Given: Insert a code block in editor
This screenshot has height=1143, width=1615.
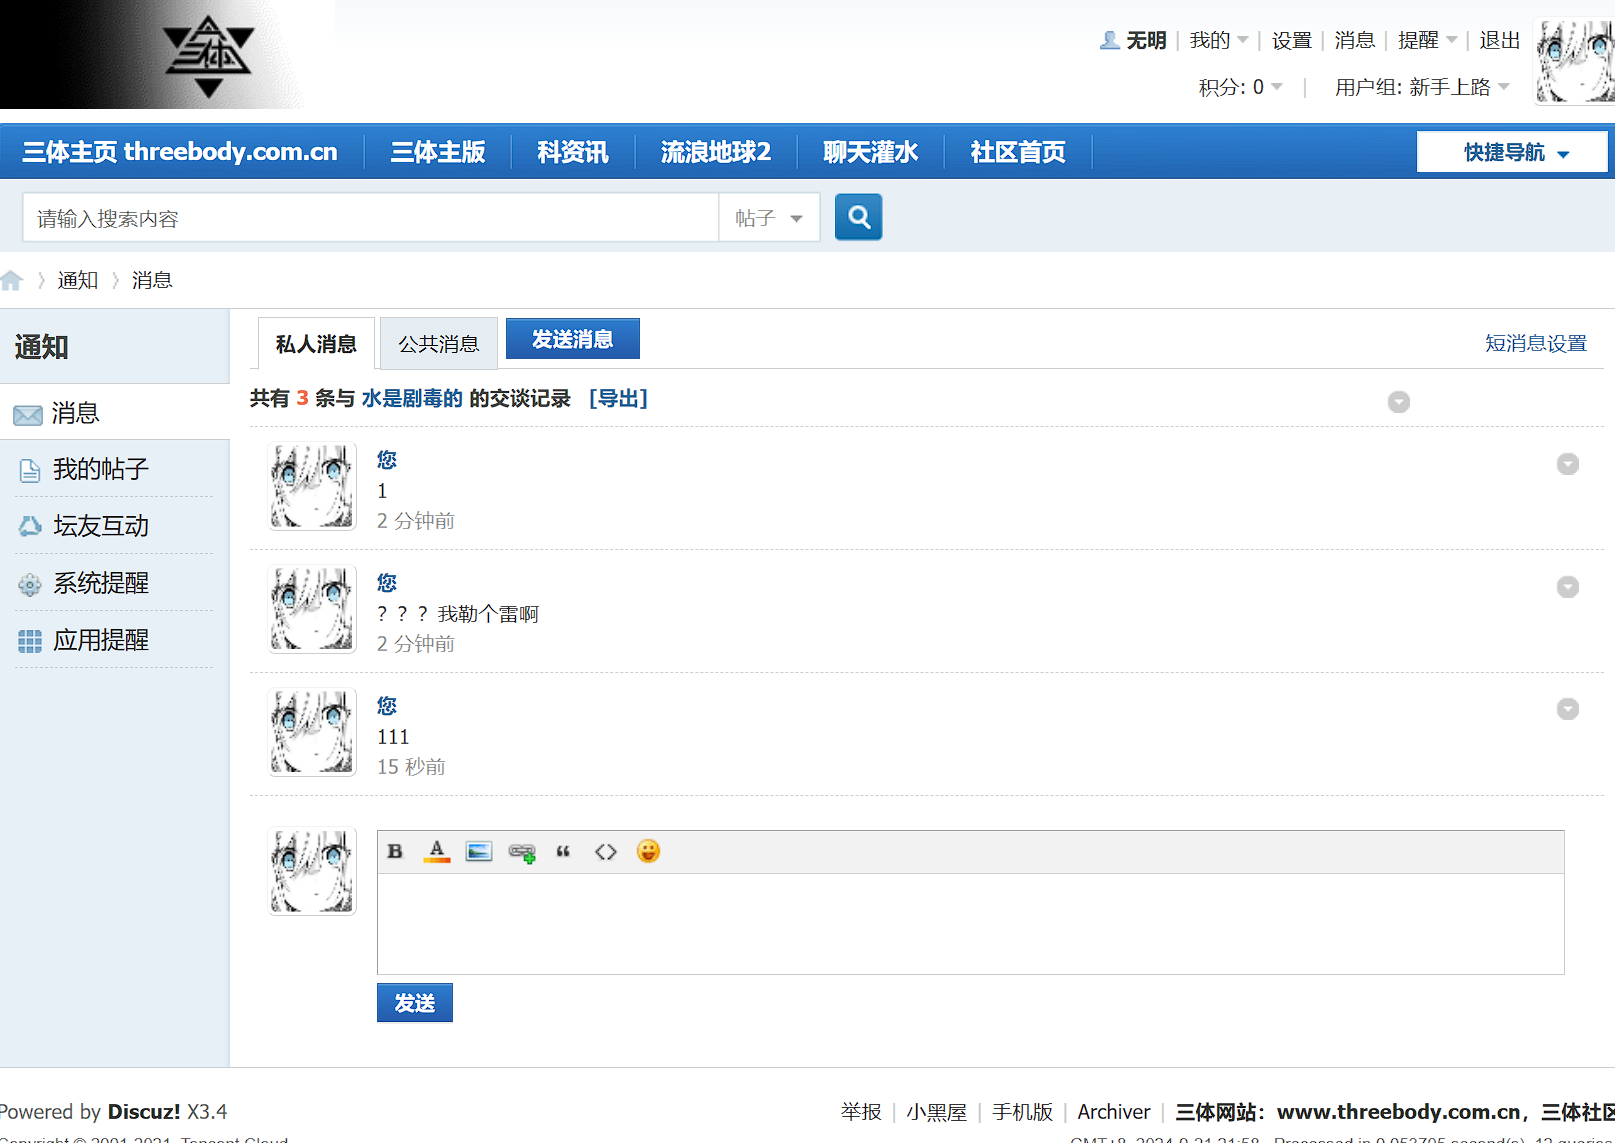Looking at the screenshot, I should [606, 852].
